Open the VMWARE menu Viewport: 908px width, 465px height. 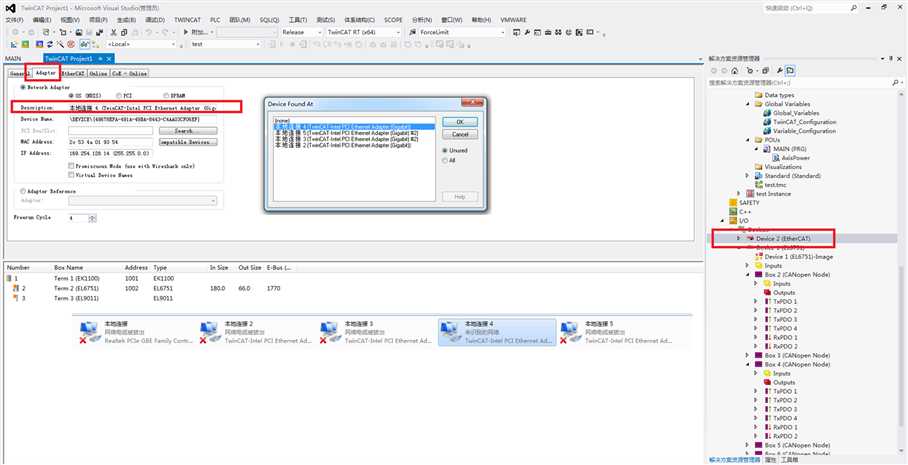pyautogui.click(x=514, y=20)
